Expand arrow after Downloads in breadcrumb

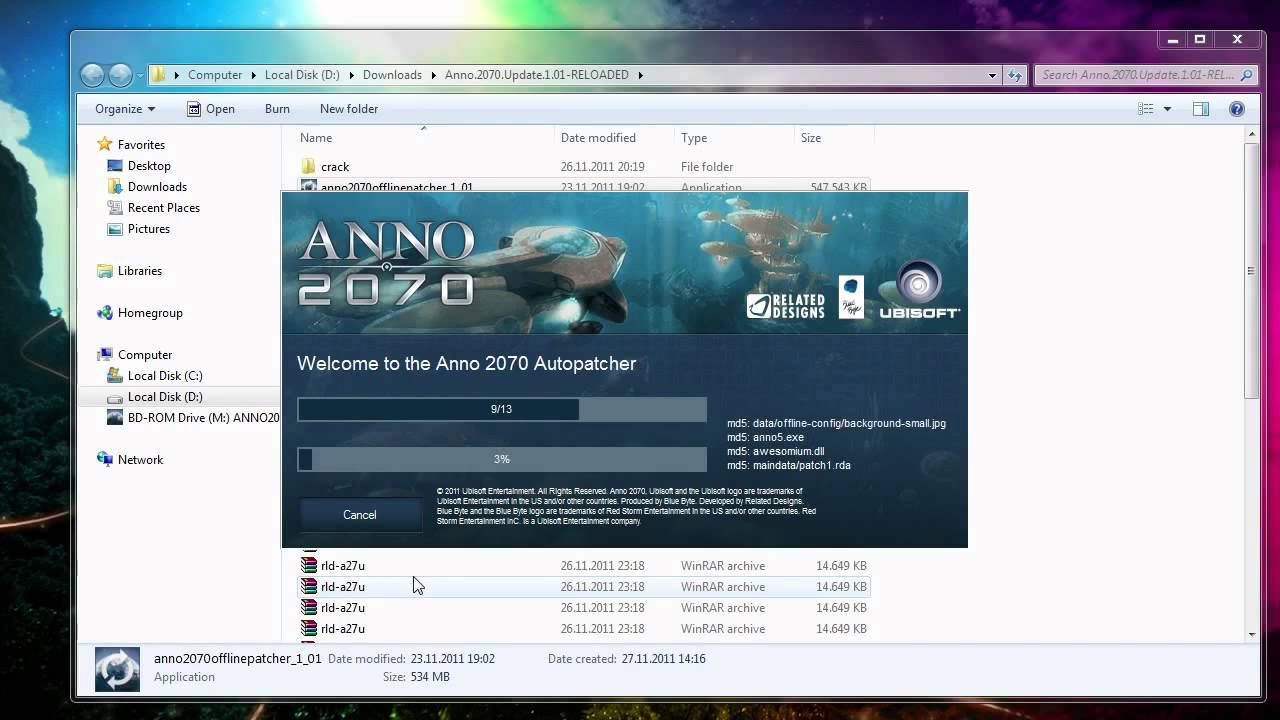433,75
